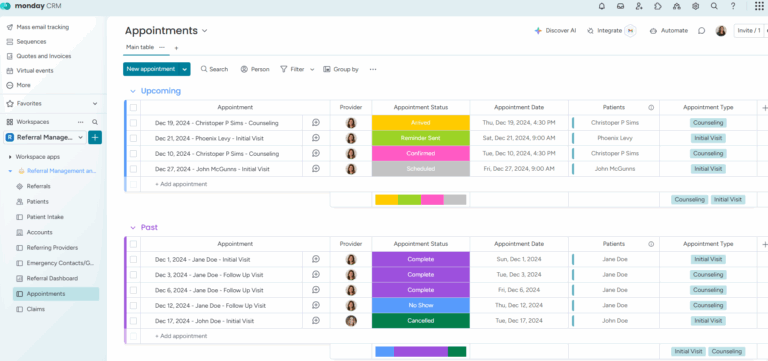The width and height of the screenshot is (768, 361).
Task: Select the Dec 17 John Doe row checkbox
Action: click(133, 321)
